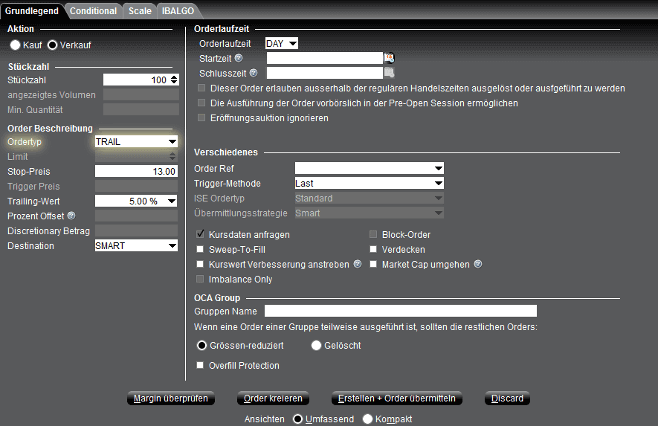Open the Trigger-Methode dropdown
The width and height of the screenshot is (658, 426).
369,183
